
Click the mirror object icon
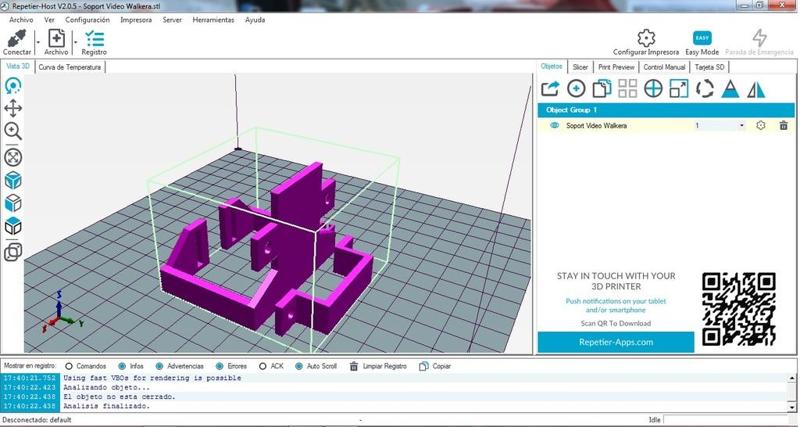(x=756, y=89)
